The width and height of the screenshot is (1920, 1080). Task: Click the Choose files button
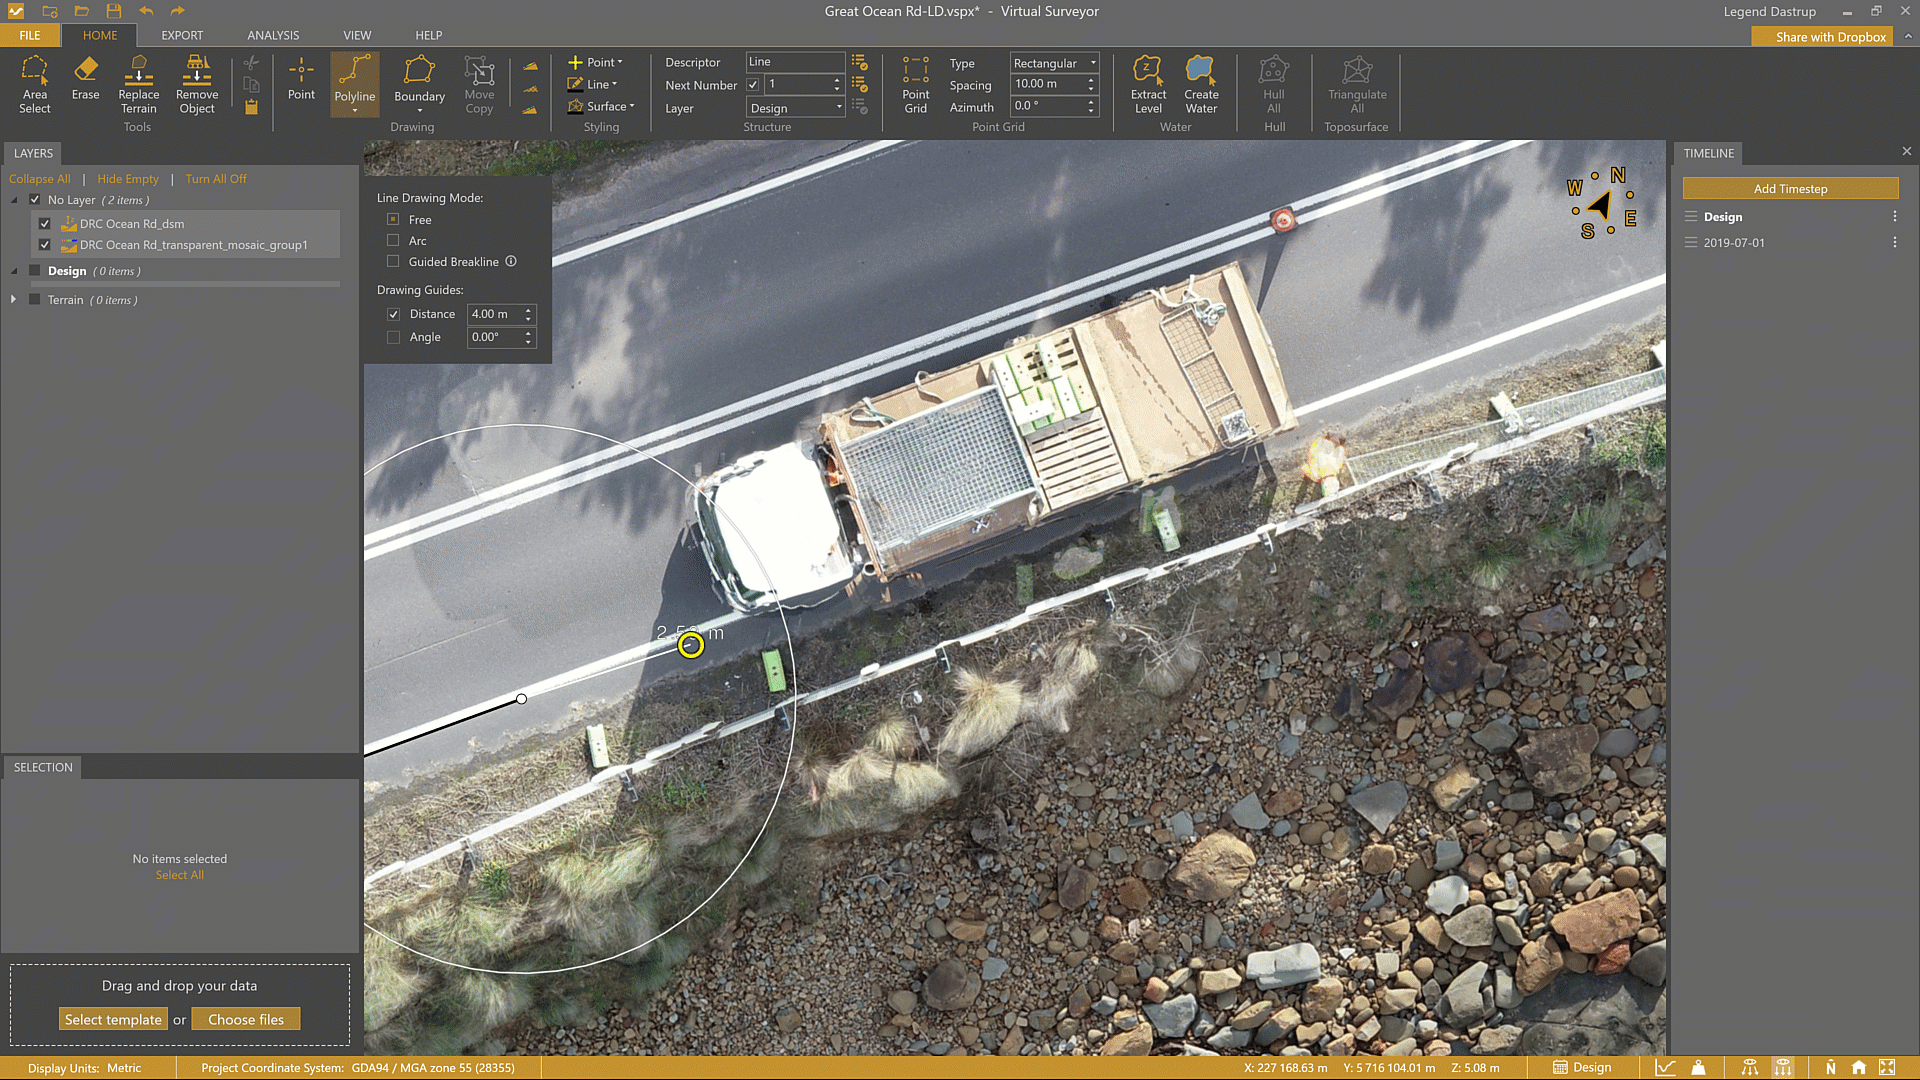coord(246,1020)
